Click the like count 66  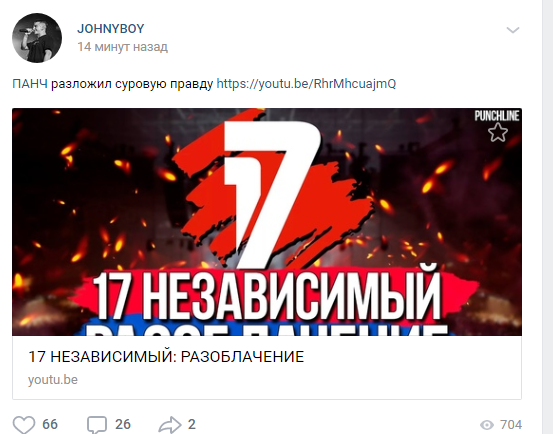click(x=50, y=424)
